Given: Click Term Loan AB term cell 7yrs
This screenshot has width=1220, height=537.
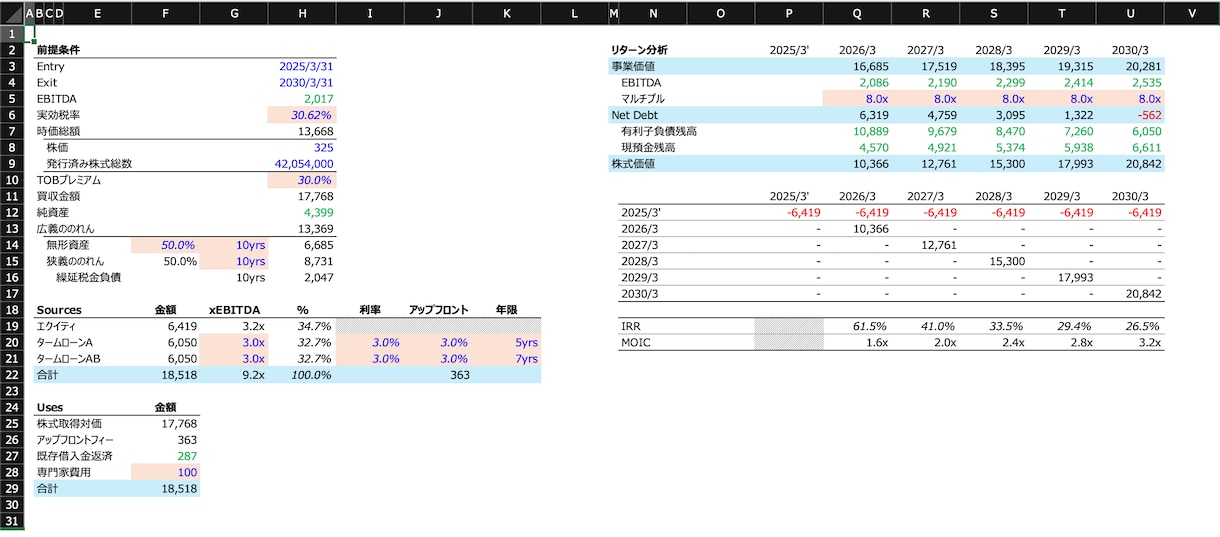Looking at the screenshot, I should pos(507,358).
